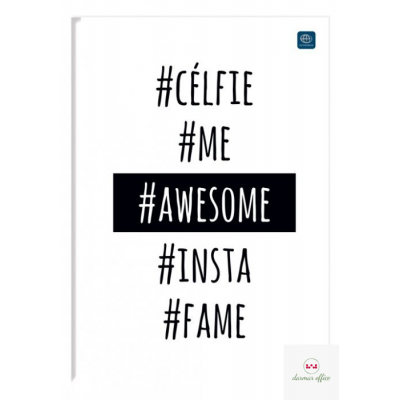
Task: Click the darmar office script text
Action: [311, 379]
